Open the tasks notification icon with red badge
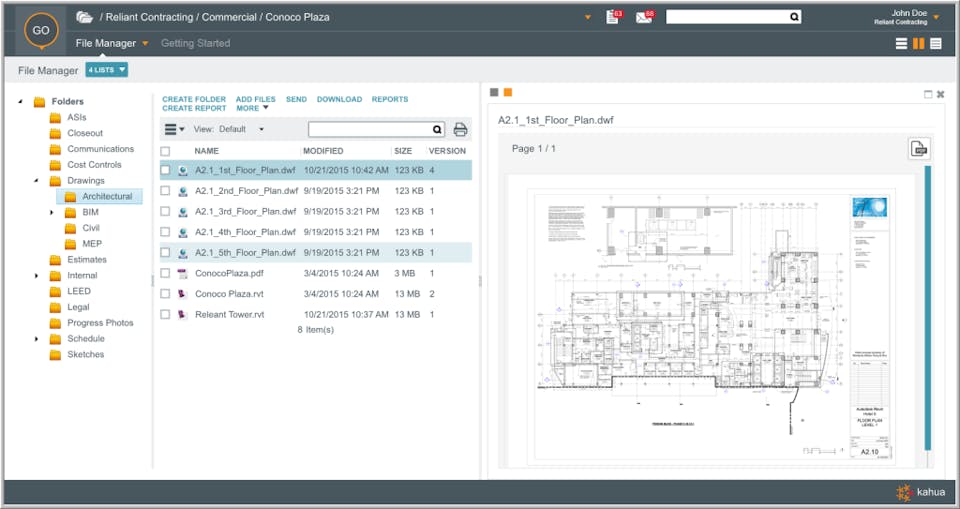Screen dimensions: 960x509 [613, 17]
